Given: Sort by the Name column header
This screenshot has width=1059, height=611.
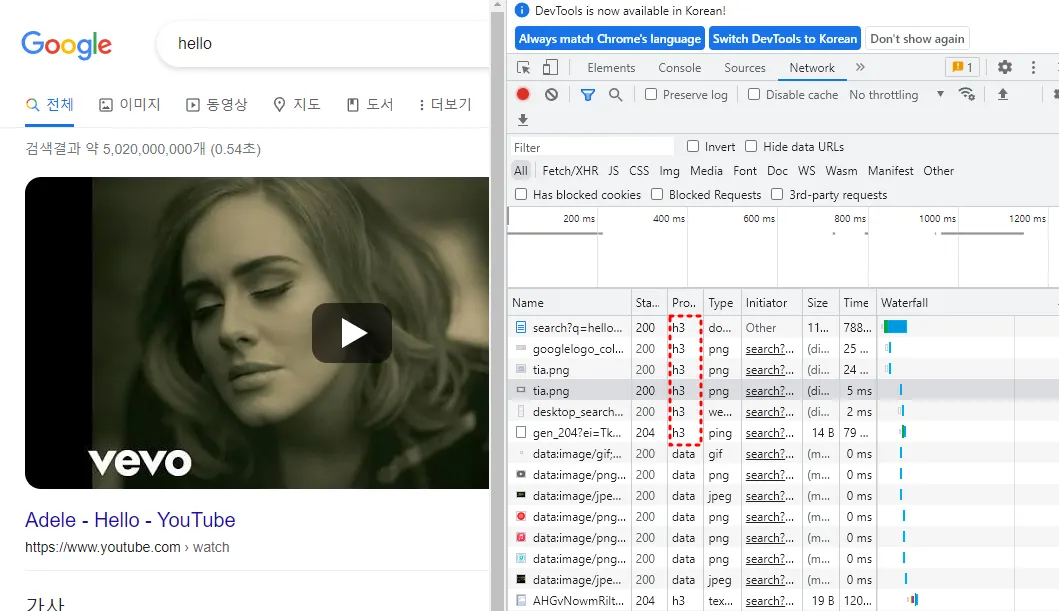Looking at the screenshot, I should pos(569,302).
